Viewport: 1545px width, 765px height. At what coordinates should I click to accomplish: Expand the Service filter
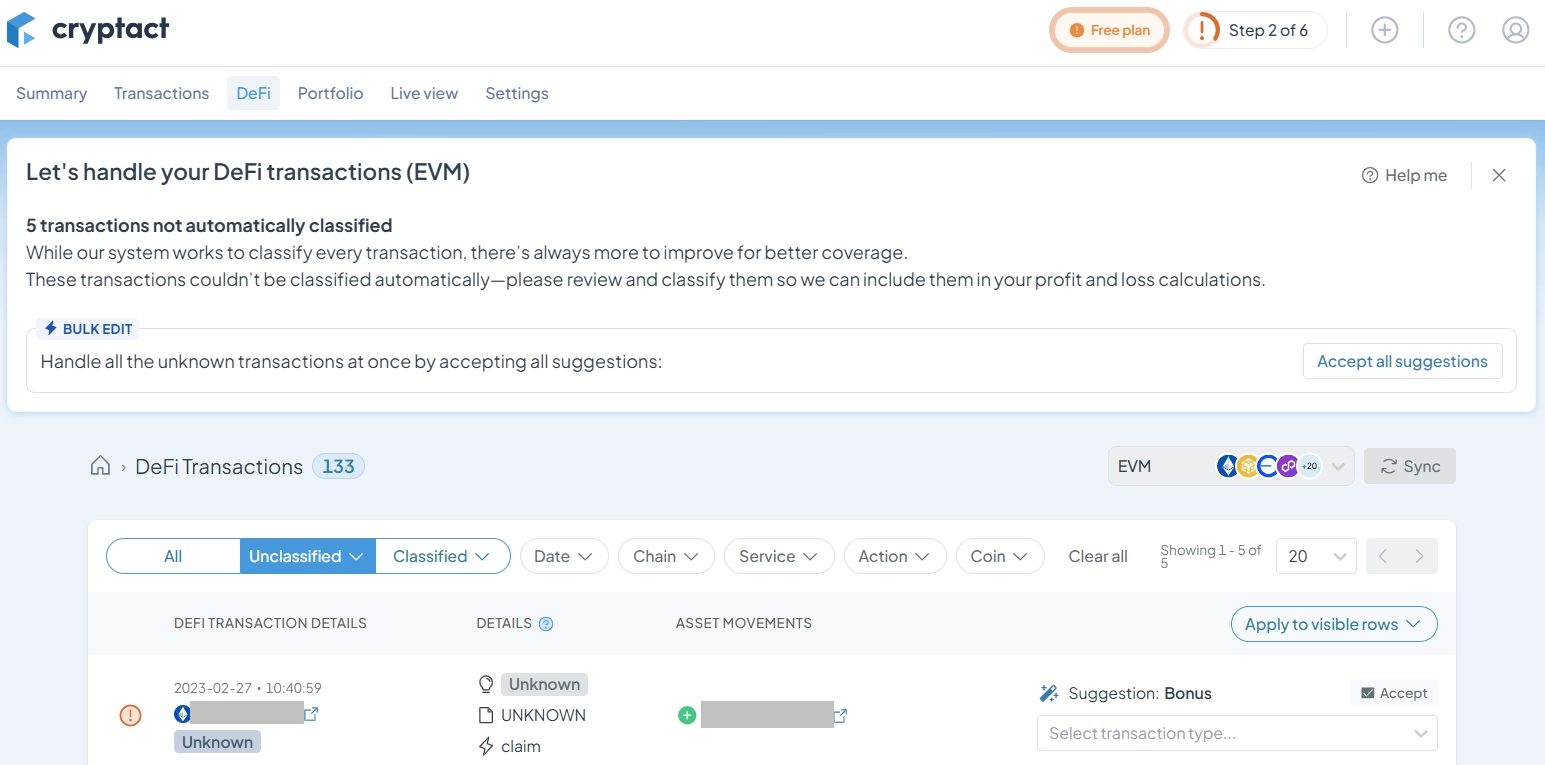click(x=779, y=556)
